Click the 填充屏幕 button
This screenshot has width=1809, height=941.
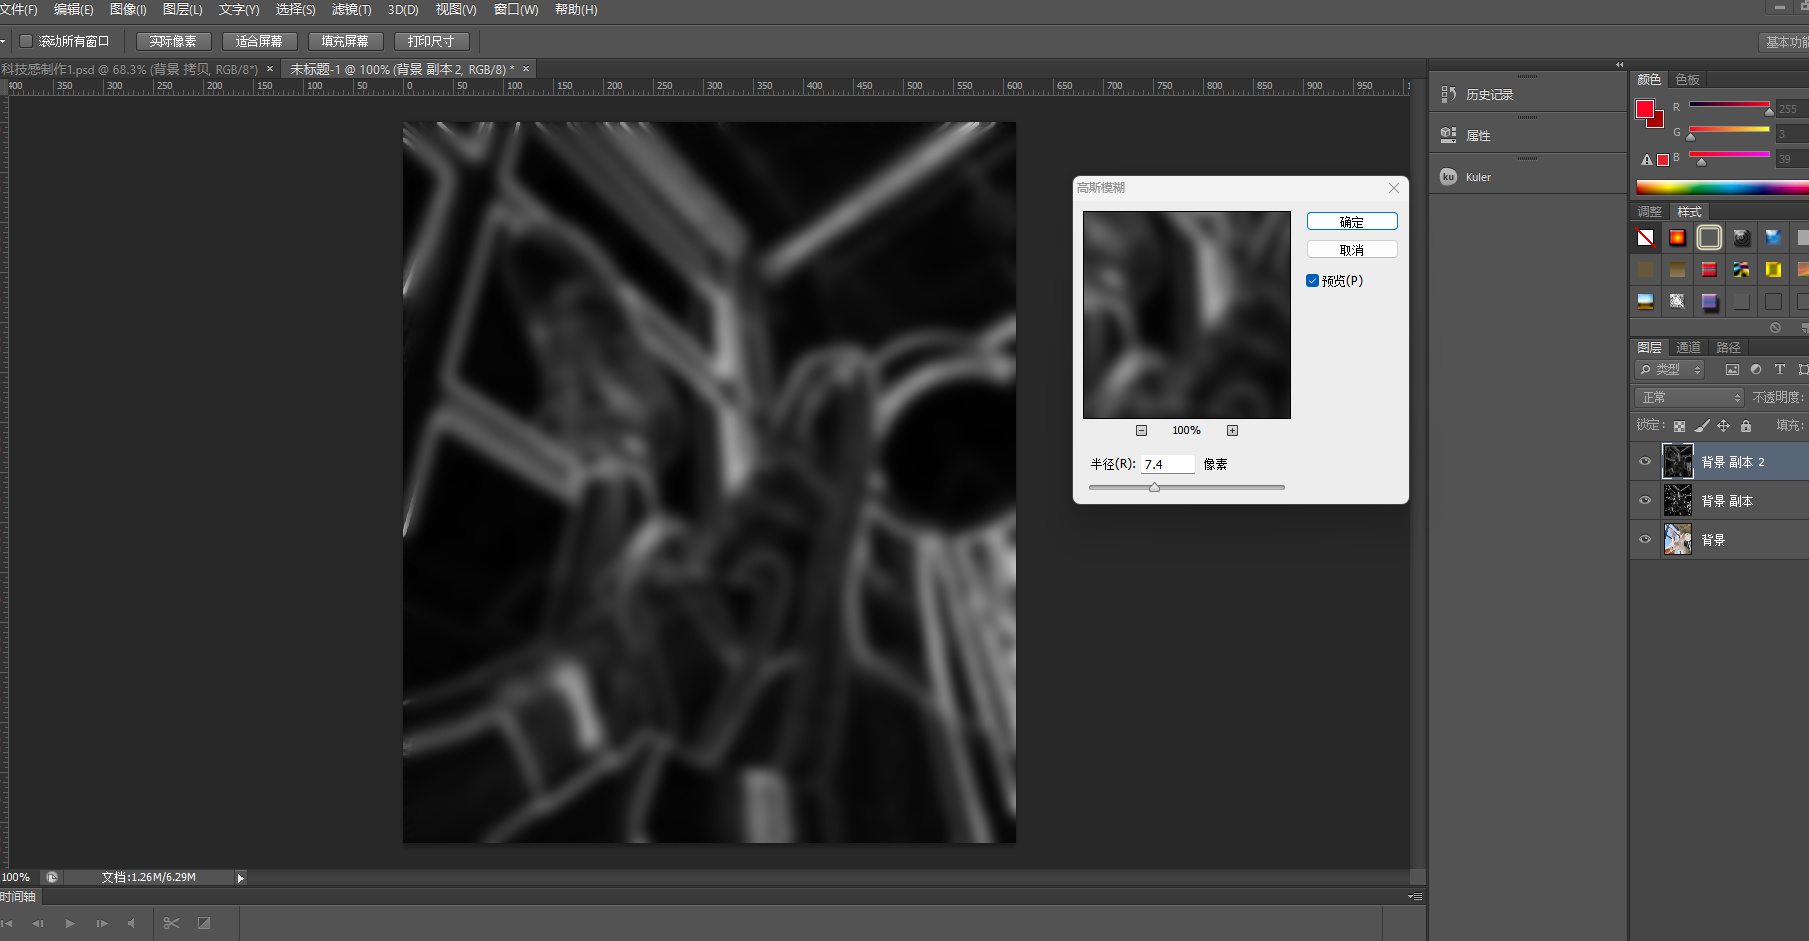[345, 41]
